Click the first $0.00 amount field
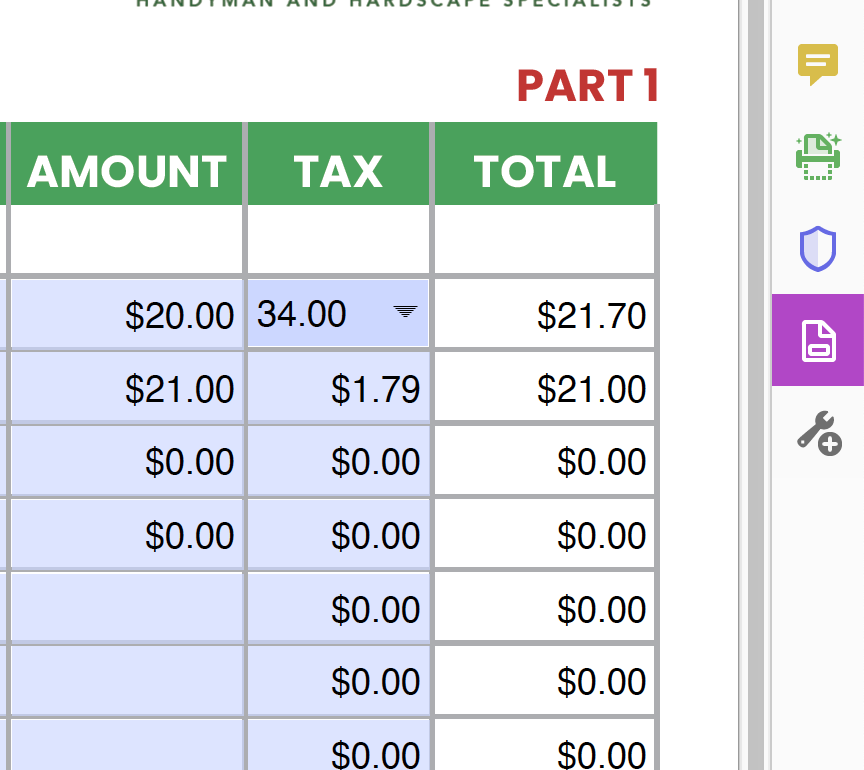 [127, 462]
